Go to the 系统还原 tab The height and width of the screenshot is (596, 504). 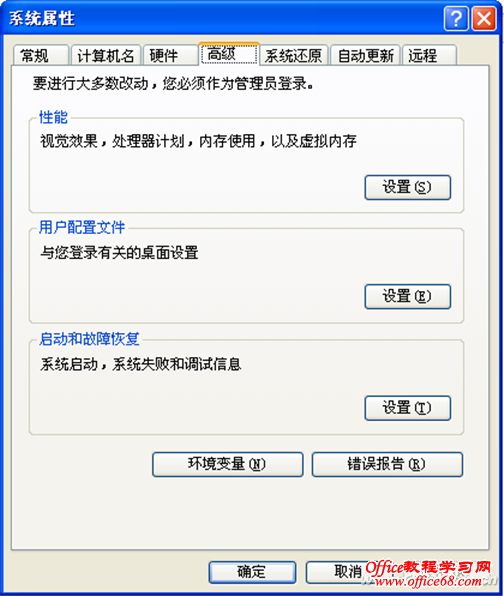pyautogui.click(x=294, y=56)
